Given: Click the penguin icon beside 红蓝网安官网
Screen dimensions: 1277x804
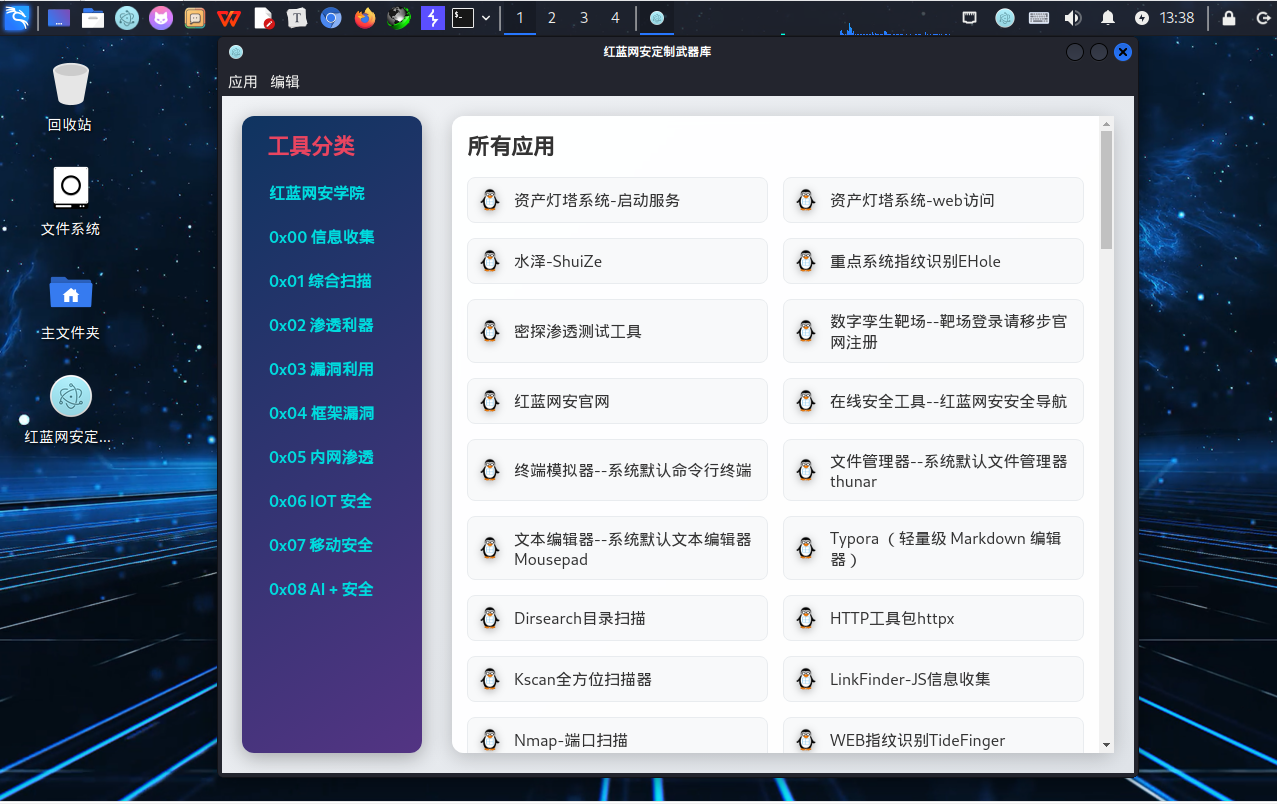Looking at the screenshot, I should 490,401.
